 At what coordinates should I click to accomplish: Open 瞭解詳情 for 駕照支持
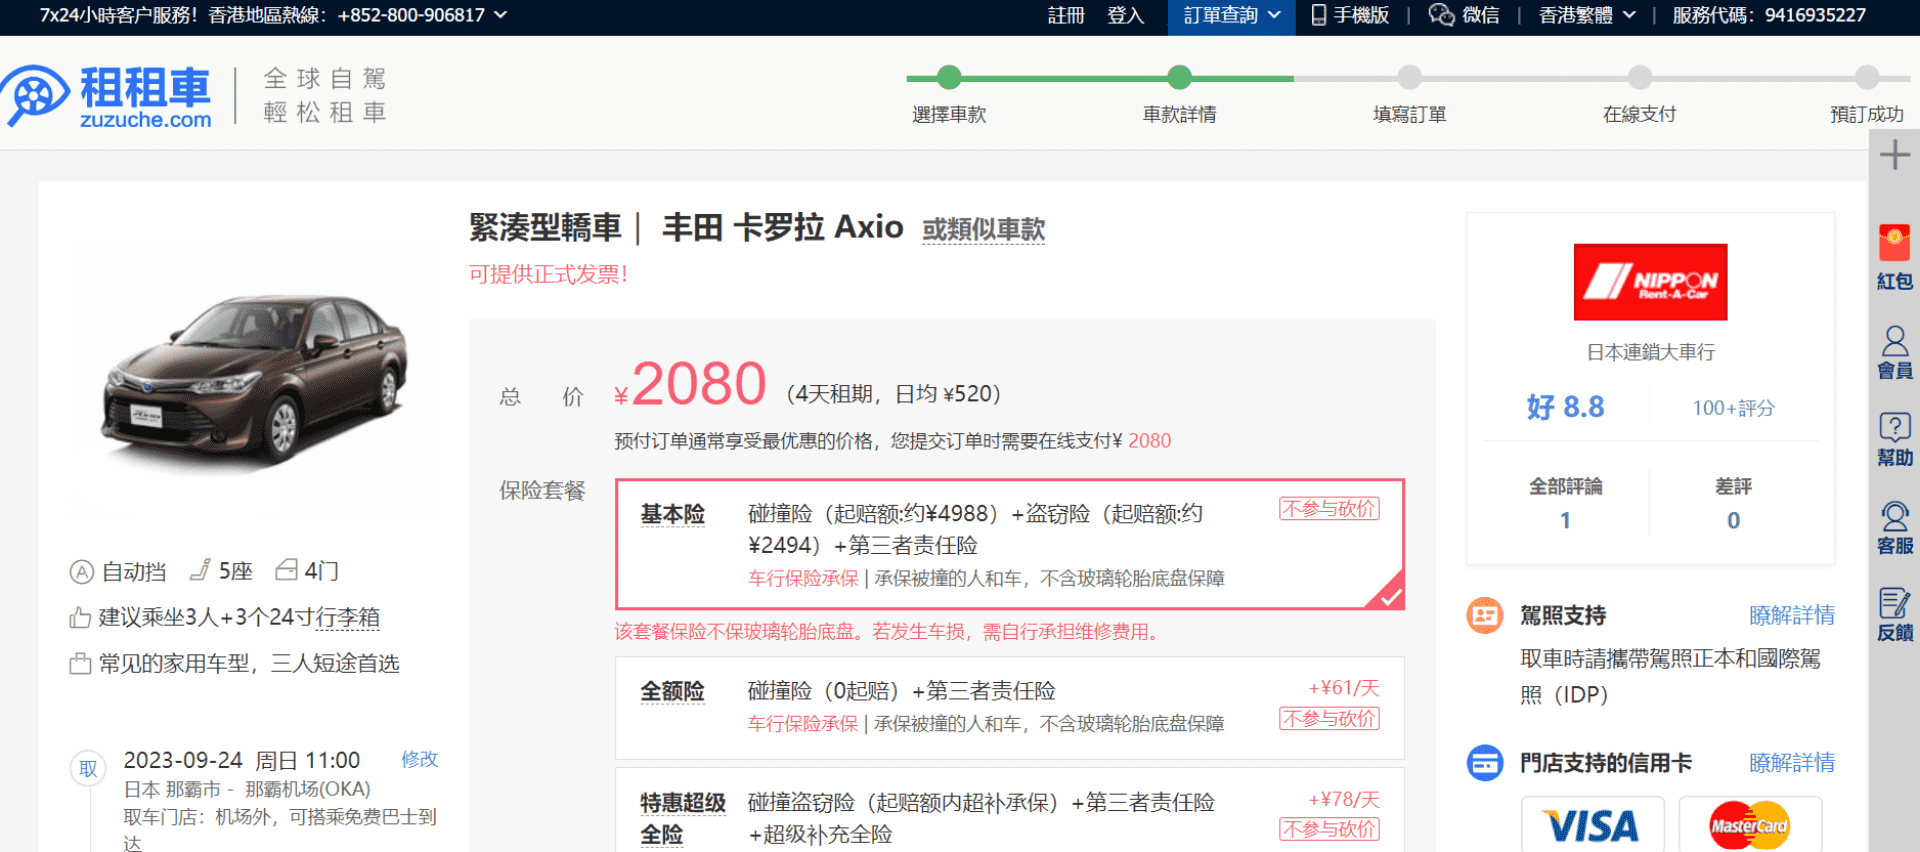tap(1792, 615)
